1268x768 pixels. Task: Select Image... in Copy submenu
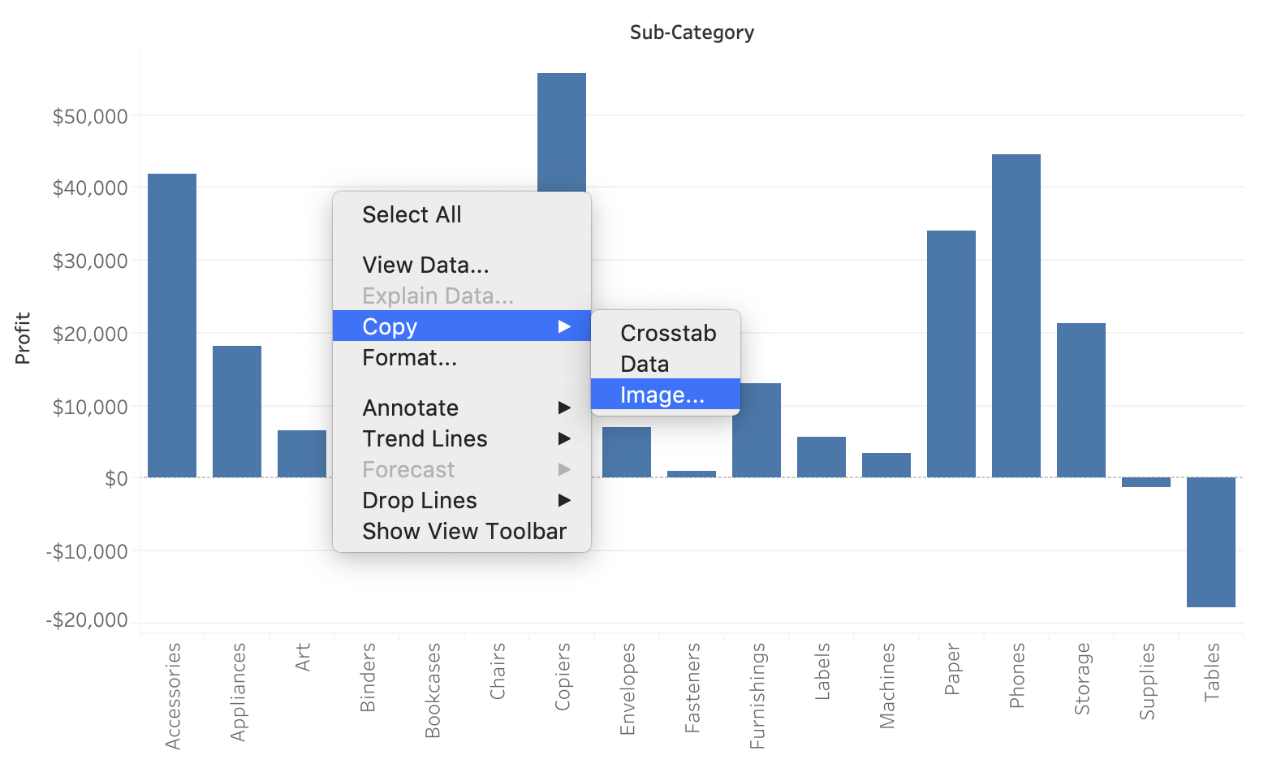662,395
